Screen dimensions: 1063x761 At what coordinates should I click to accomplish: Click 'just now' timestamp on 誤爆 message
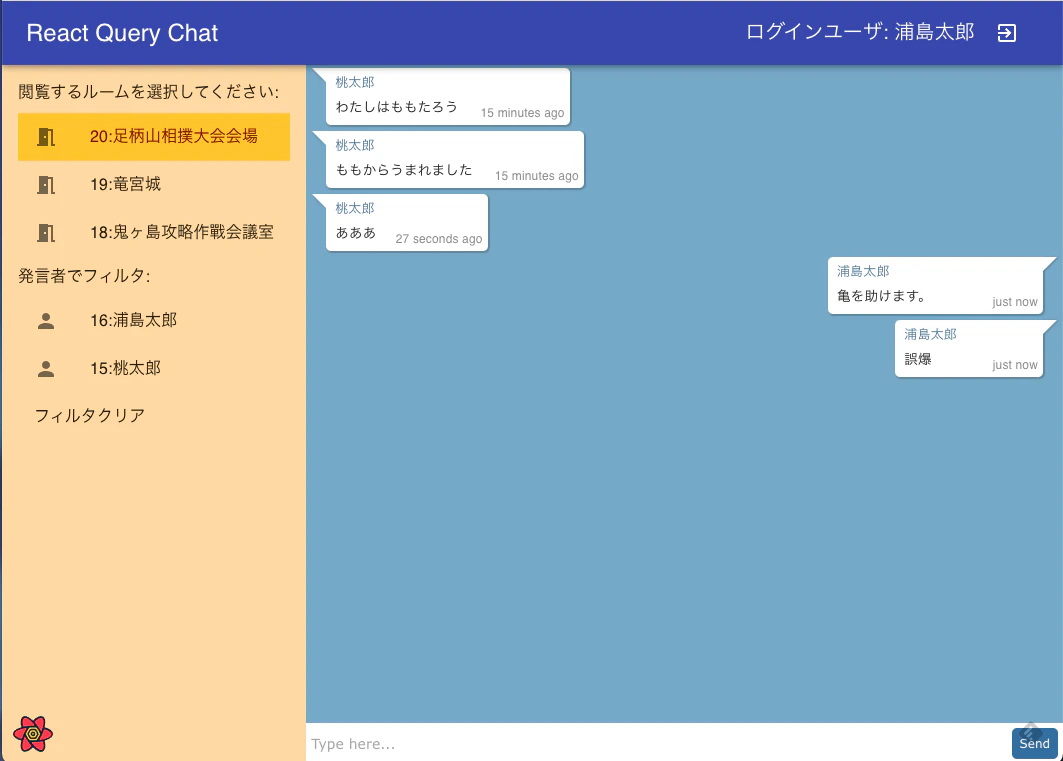1015,365
